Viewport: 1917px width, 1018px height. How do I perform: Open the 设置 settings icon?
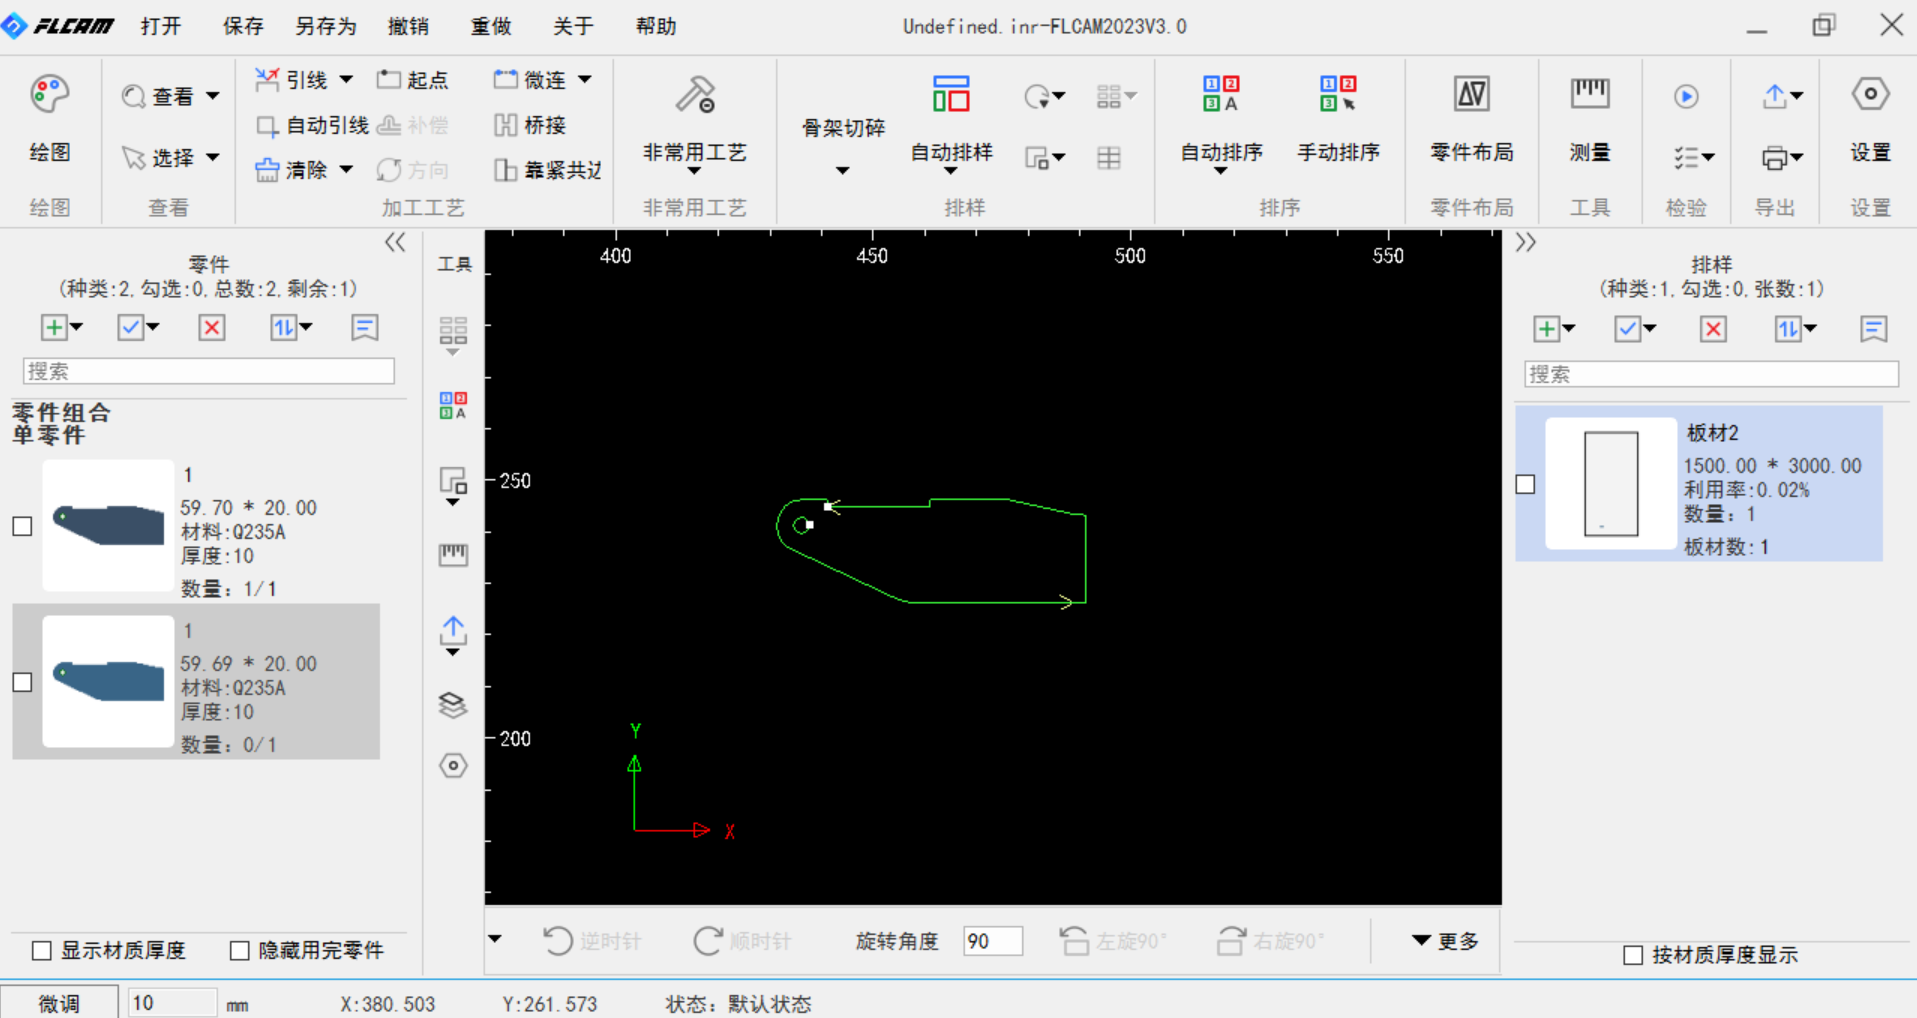pyautogui.click(x=1870, y=94)
